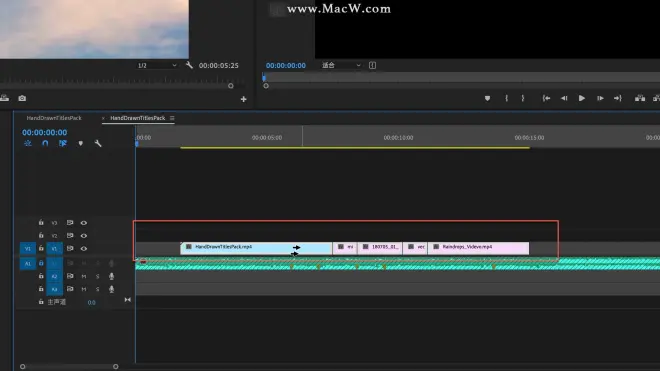Viewport: 660px width, 371px height.
Task: Open the Button Editor plus in Source monitor
Action: coord(243,99)
